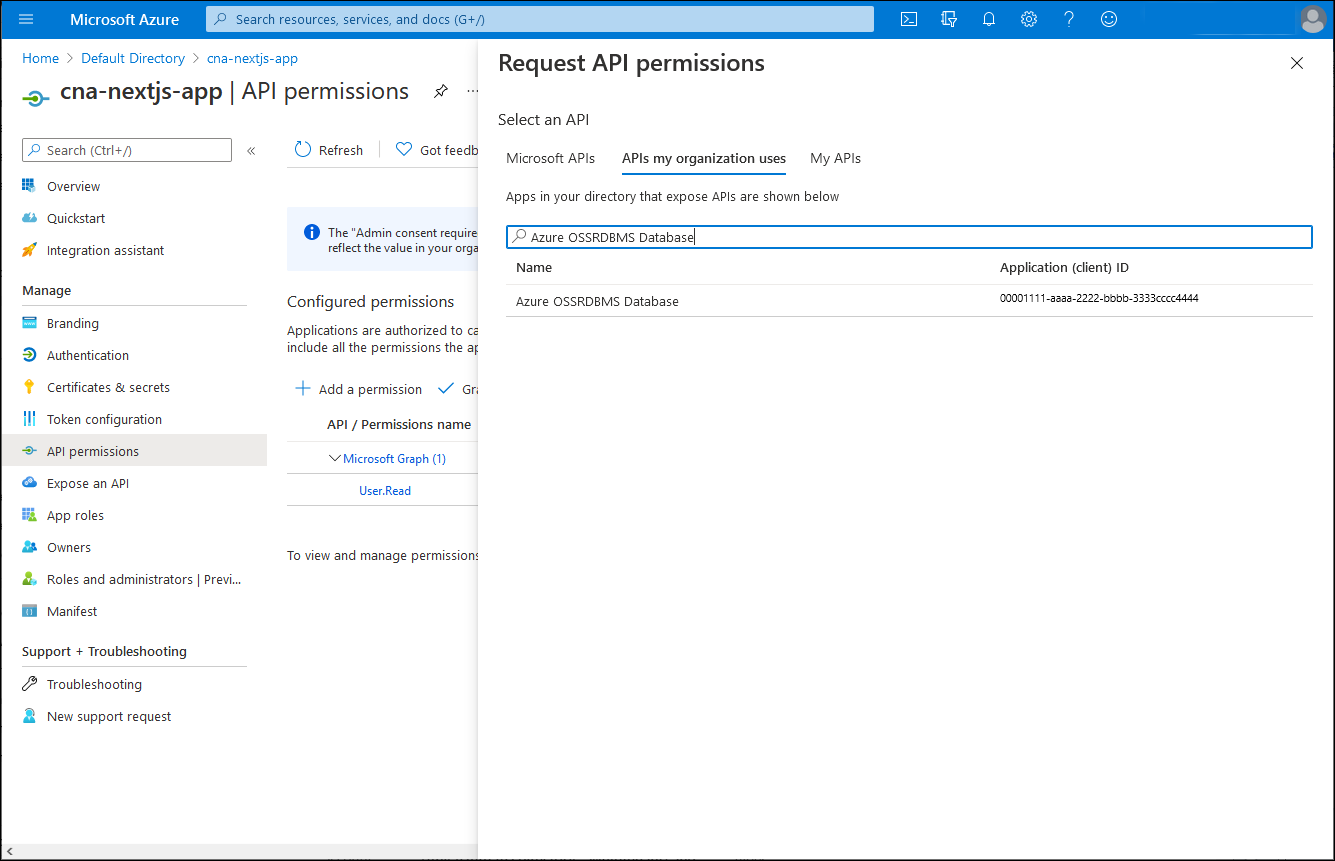The height and width of the screenshot is (861, 1335).
Task: Open the help question mark icon
Action: pos(1069,19)
